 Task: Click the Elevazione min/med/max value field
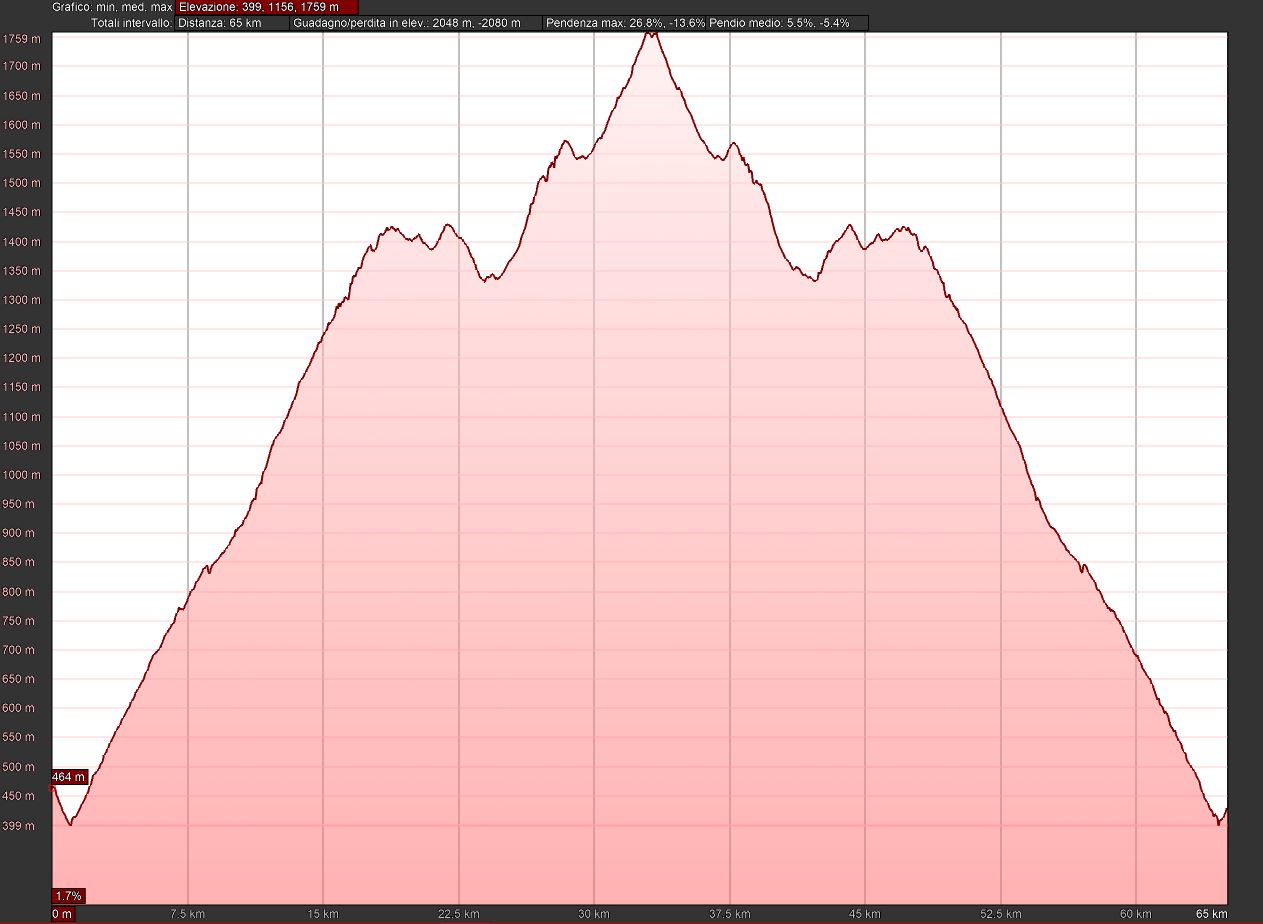pyautogui.click(x=266, y=7)
